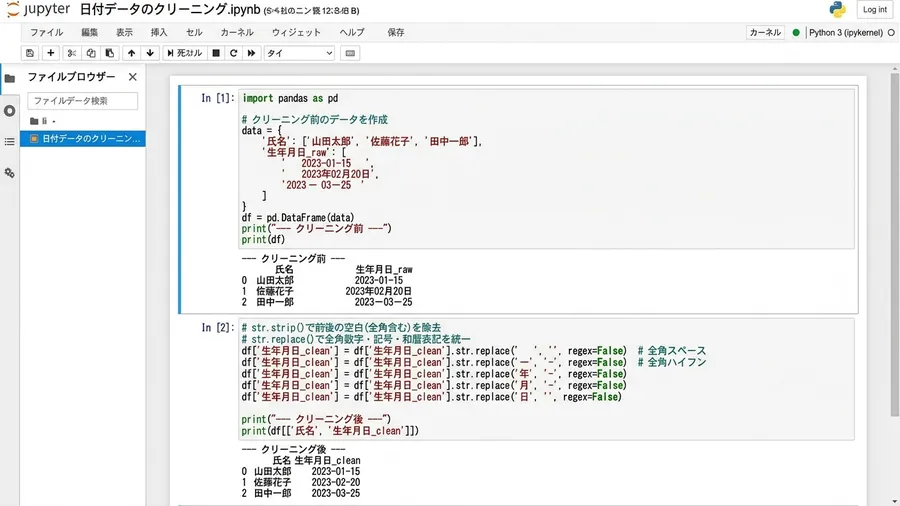This screenshot has width=900, height=506.
Task: Click the Python 3 (ipykernel) kernel name
Action: 845,33
